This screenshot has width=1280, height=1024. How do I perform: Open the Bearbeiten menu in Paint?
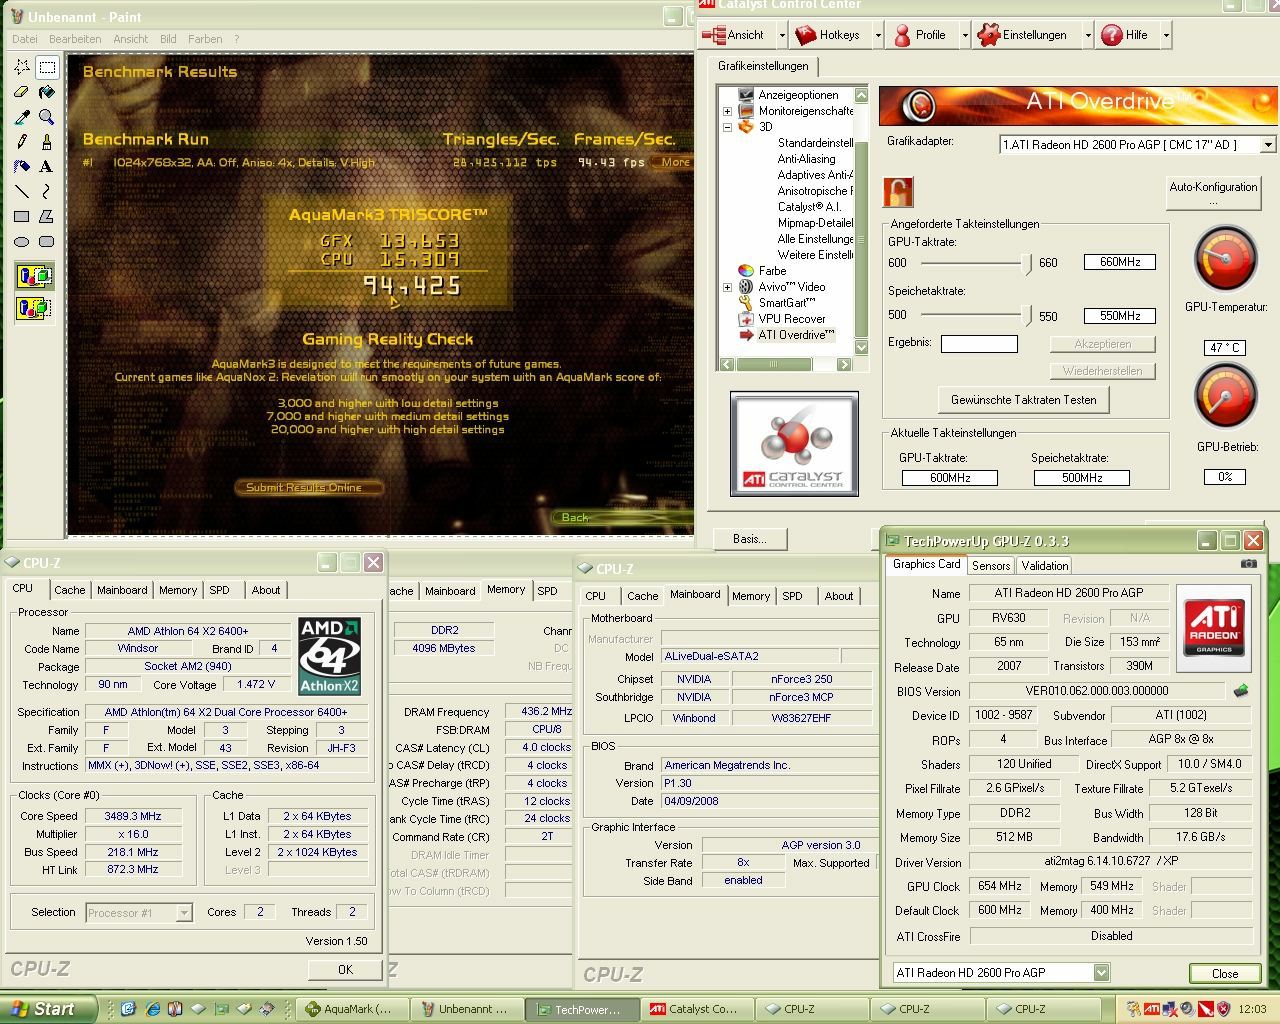[75, 39]
